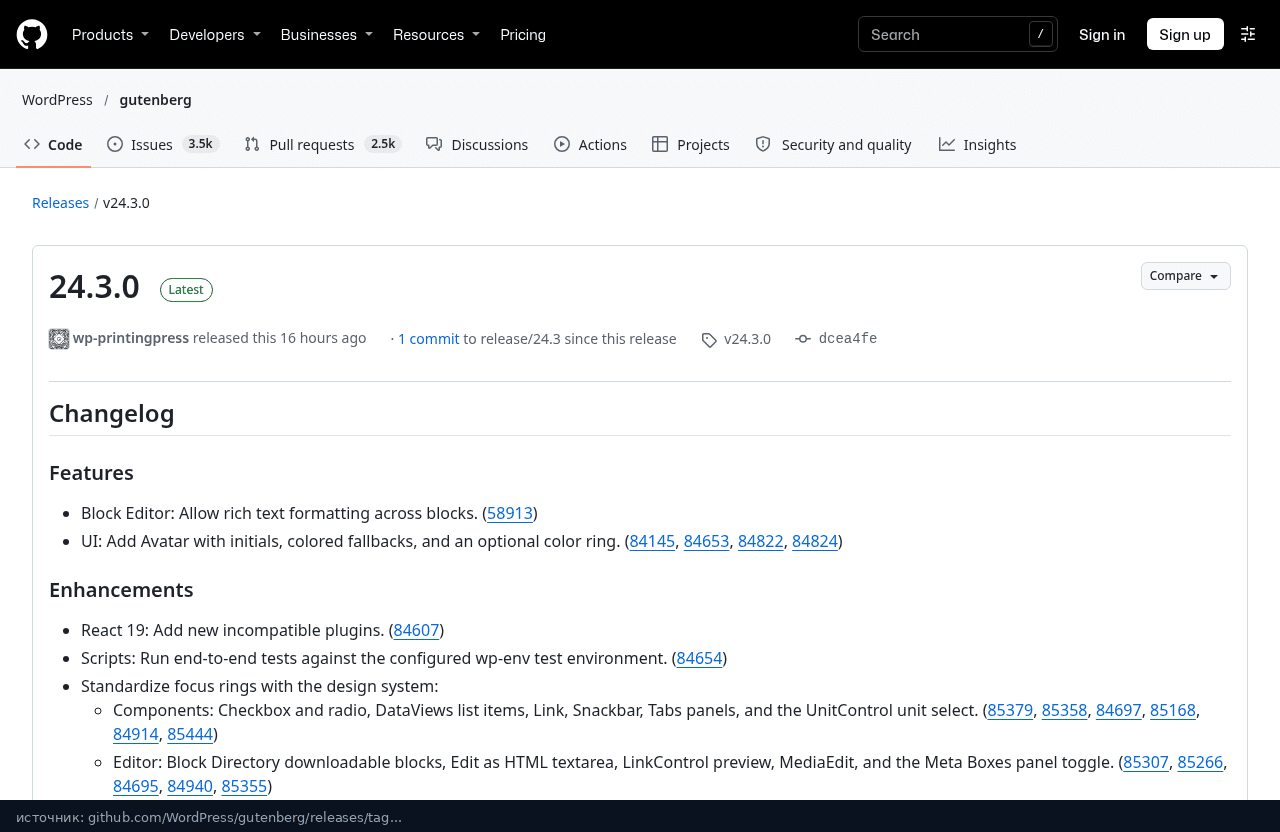The image size is (1280, 832).
Task: Open pull request 84145 link
Action: (x=652, y=541)
